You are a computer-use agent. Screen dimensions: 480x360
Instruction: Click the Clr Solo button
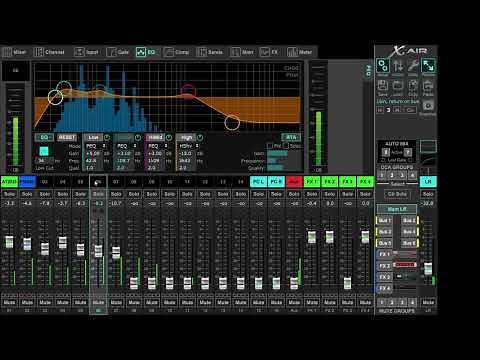pos(397,194)
